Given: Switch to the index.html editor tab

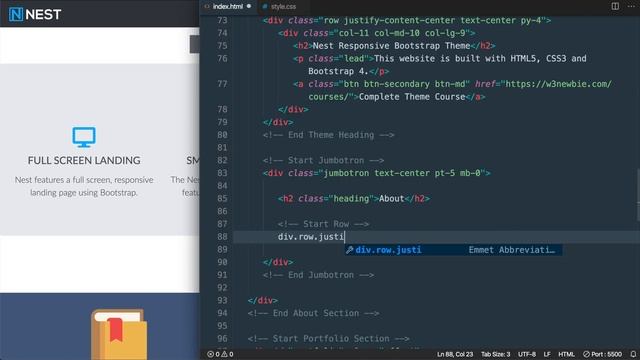Looking at the screenshot, I should 227,7.
